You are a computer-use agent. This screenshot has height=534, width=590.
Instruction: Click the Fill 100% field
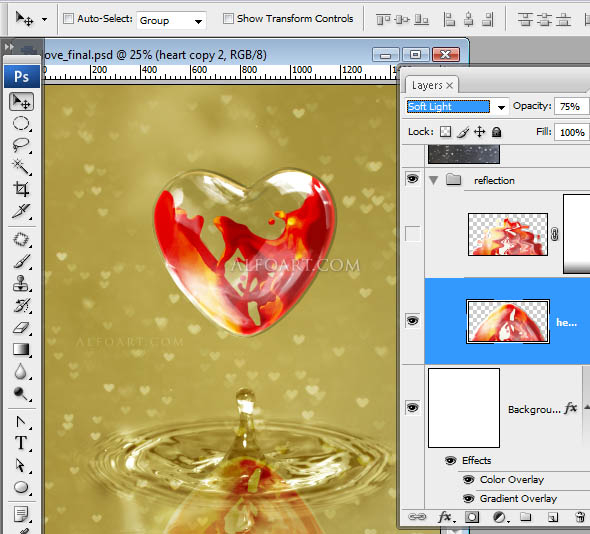click(571, 132)
